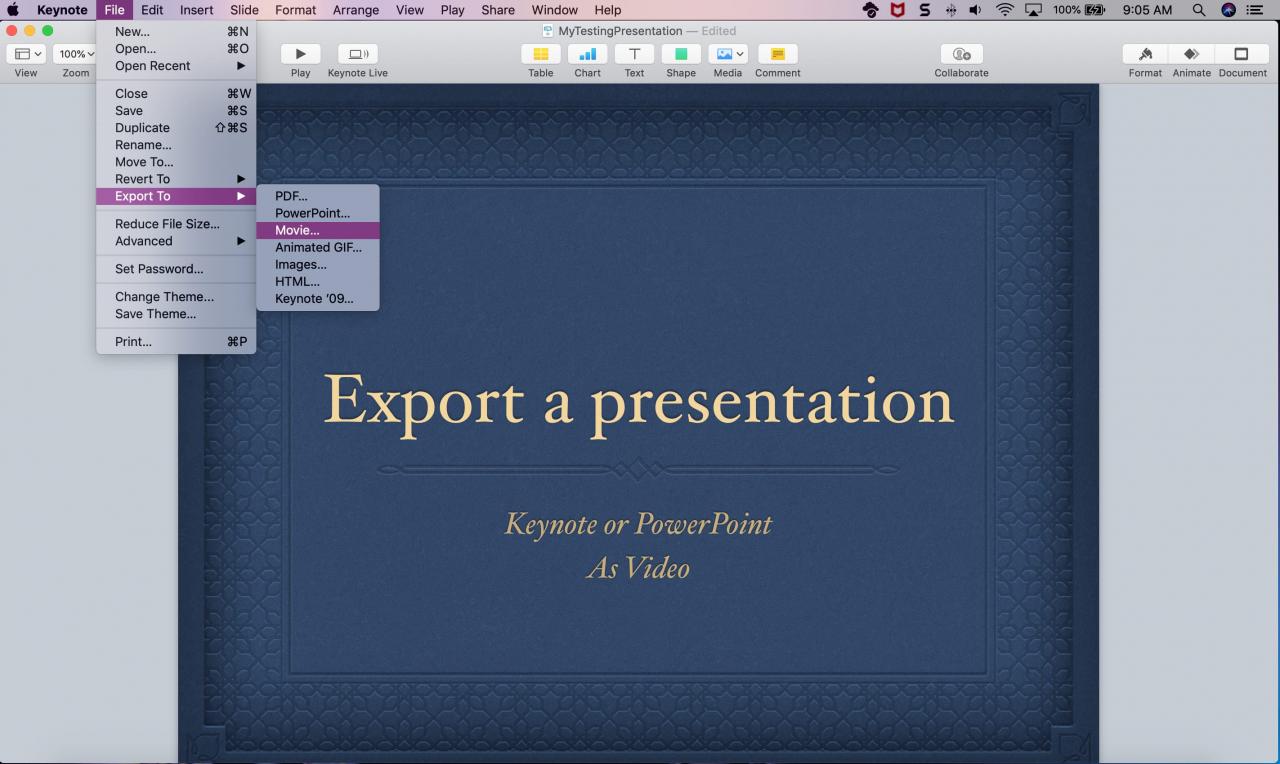Viewport: 1280px width, 764px height.
Task: Add a Shape from the toolbar
Action: click(681, 54)
